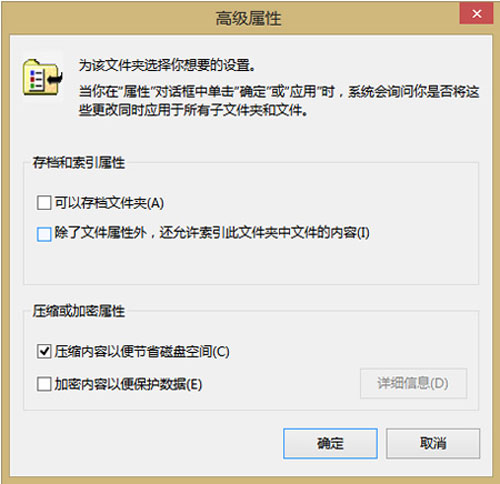
Task: Click the 可以存档文件夹(A) label text
Action: pos(109,203)
